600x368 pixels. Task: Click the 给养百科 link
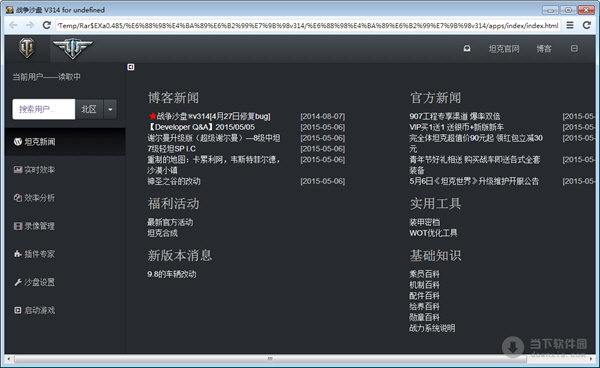click(x=425, y=306)
